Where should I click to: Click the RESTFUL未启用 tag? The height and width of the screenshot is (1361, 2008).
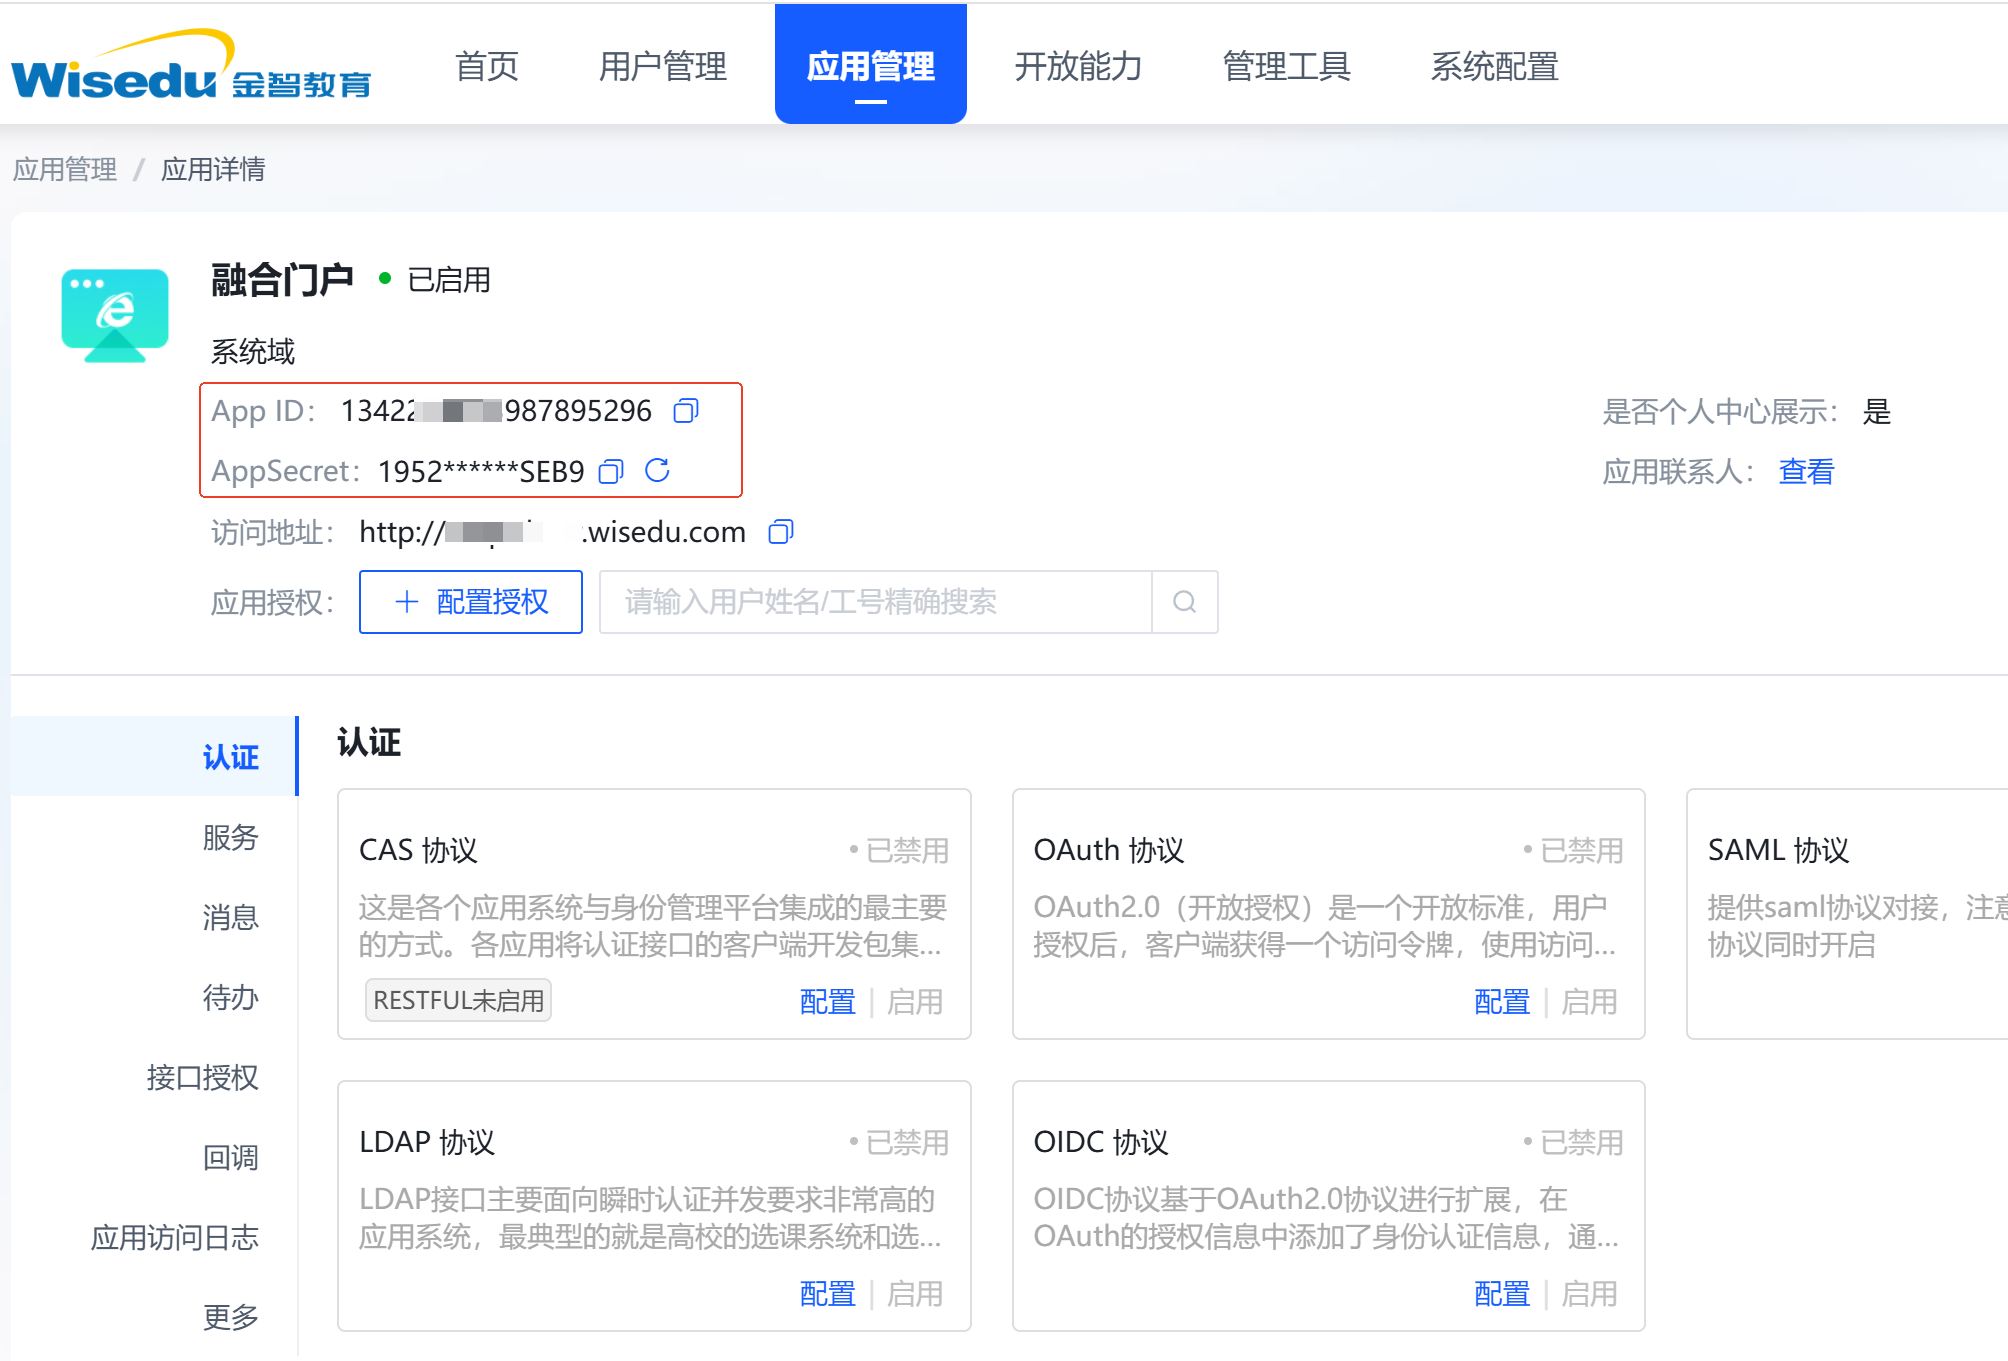[x=458, y=1000]
